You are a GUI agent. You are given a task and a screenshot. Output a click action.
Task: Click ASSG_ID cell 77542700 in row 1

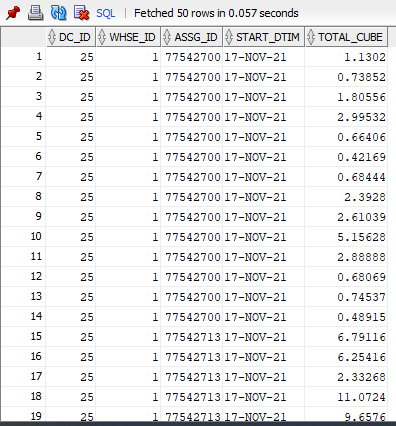coord(192,57)
